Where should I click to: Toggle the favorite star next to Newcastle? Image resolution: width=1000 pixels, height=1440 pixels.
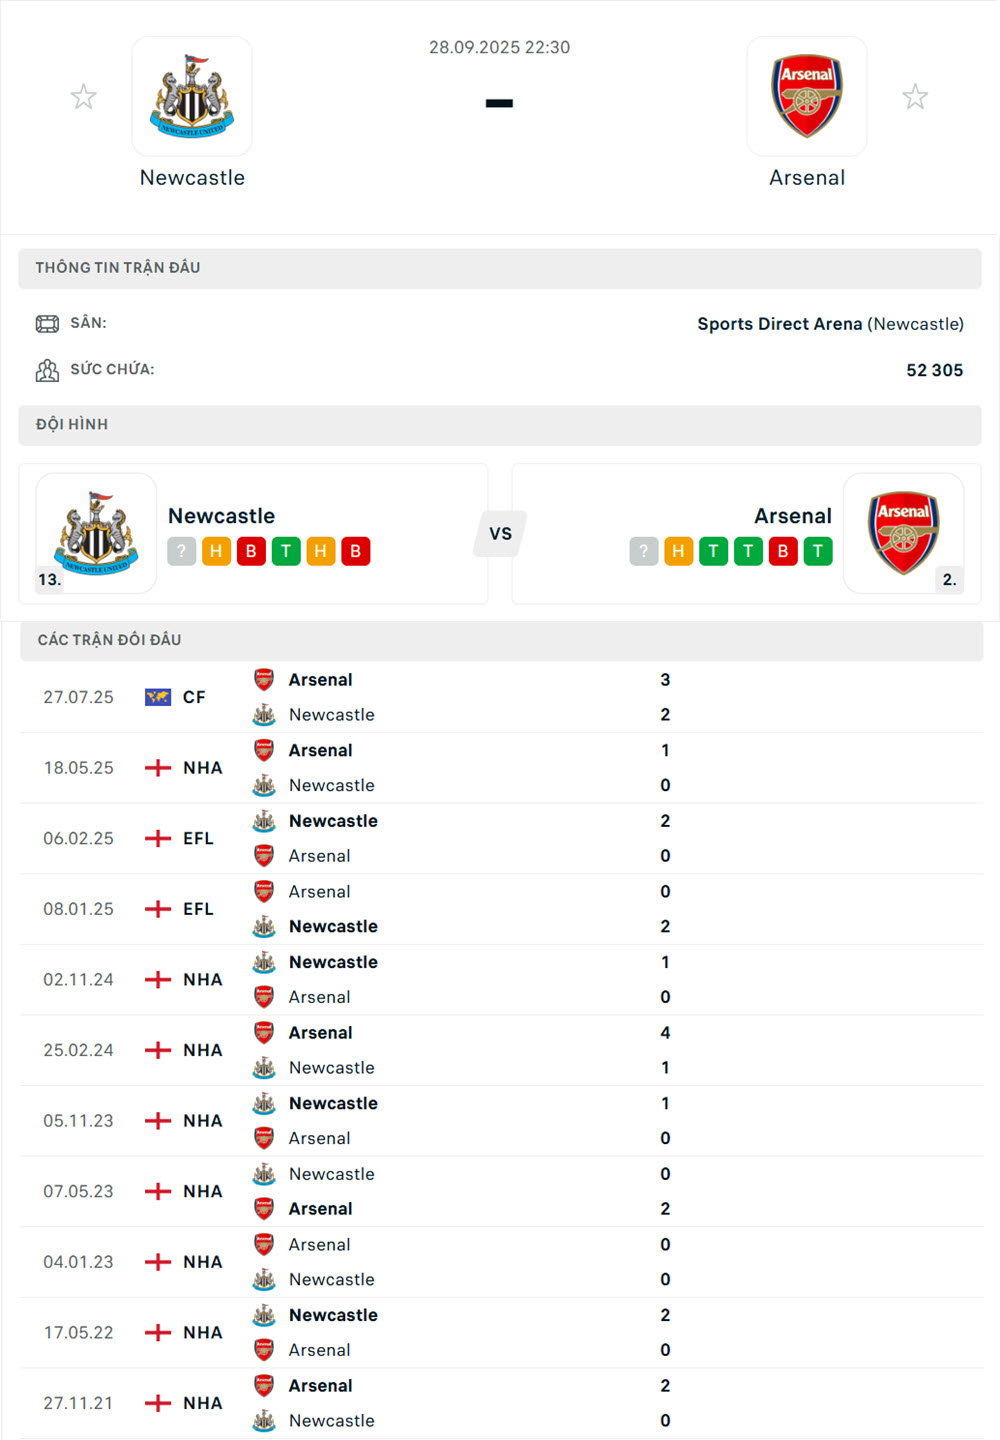[x=83, y=96]
